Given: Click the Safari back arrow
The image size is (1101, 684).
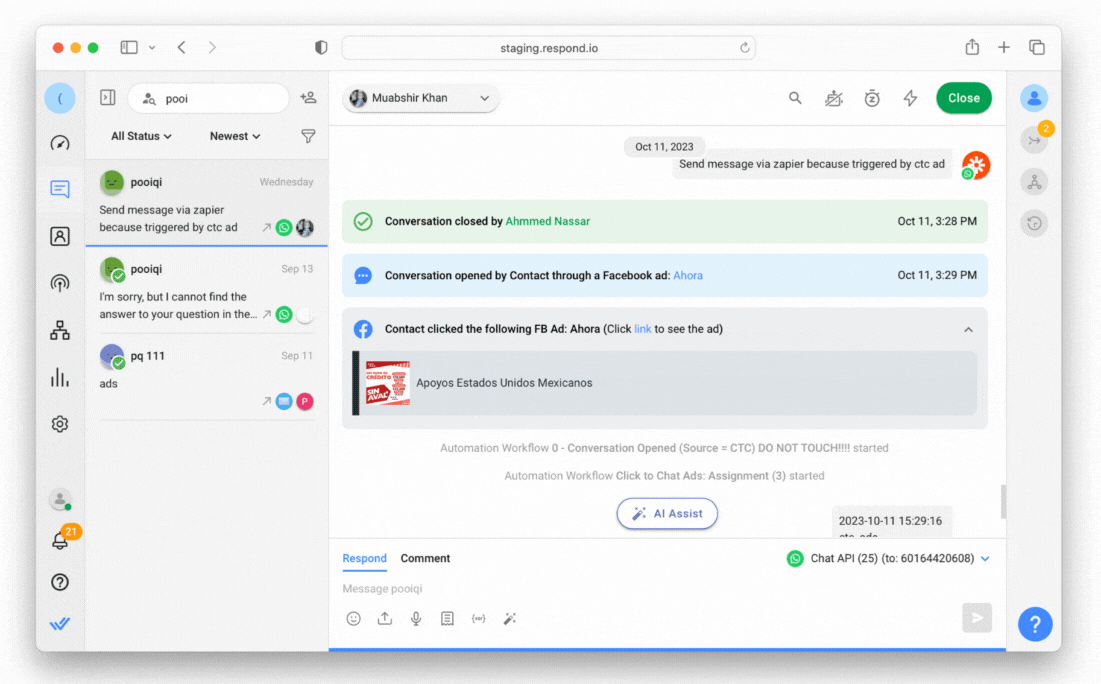Looking at the screenshot, I should pos(182,48).
